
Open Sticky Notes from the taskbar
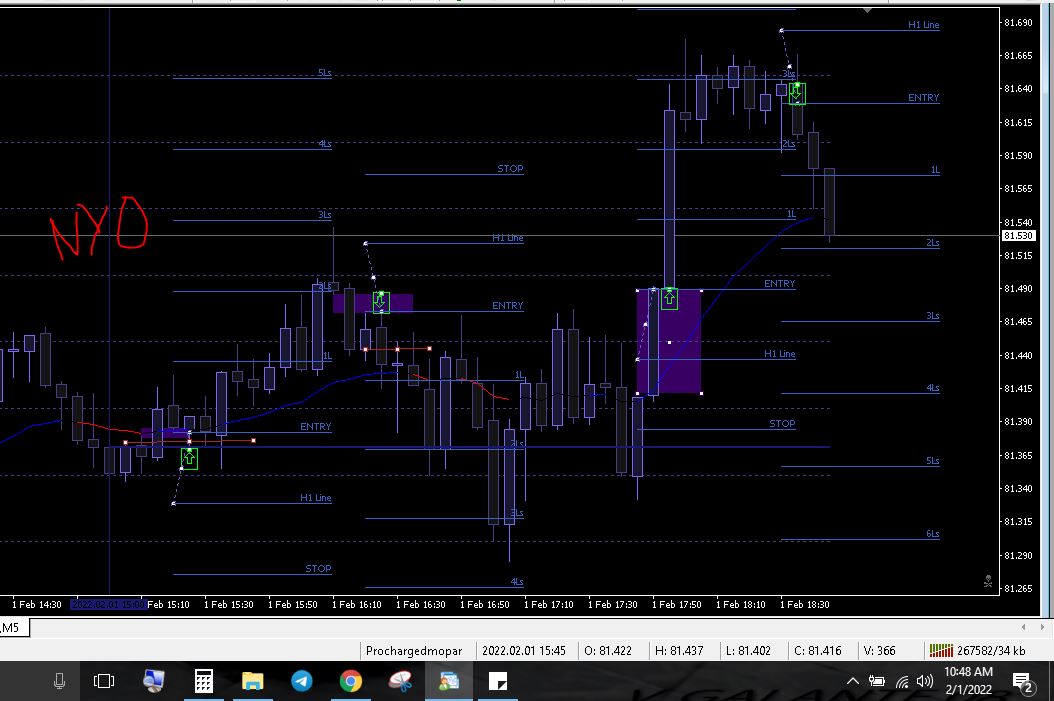pyautogui.click(x=498, y=682)
